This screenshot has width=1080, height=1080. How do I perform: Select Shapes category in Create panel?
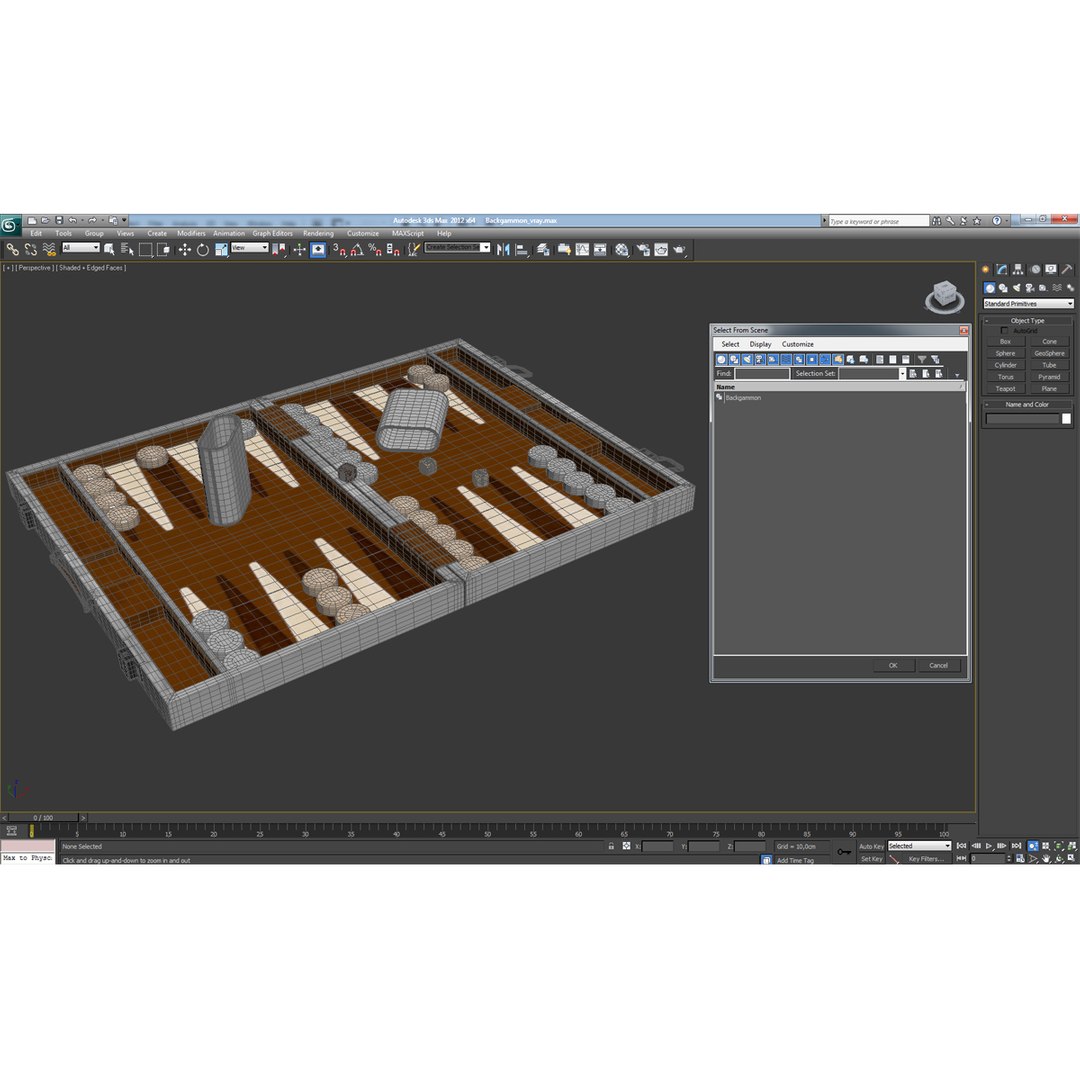click(1003, 288)
